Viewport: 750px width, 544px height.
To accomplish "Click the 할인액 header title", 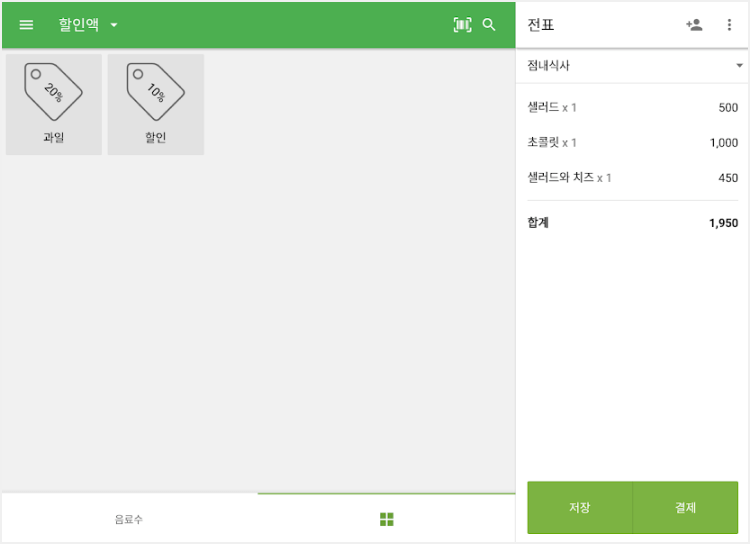I will coord(79,25).
